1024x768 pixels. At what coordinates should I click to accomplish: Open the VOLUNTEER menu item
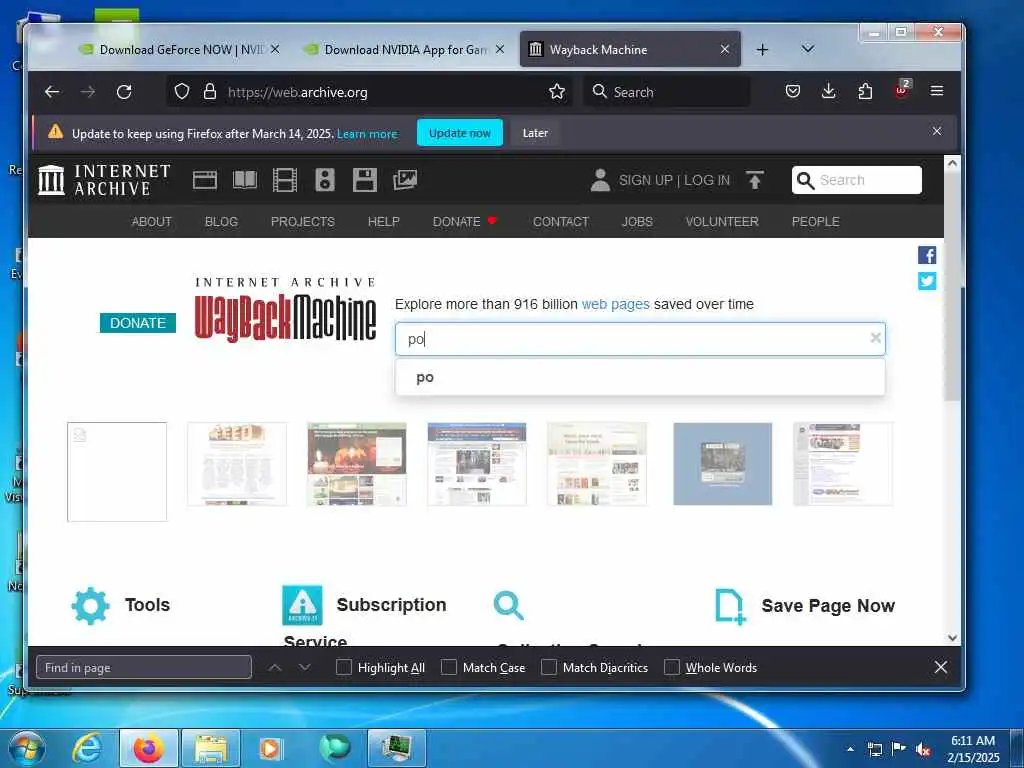pos(722,221)
